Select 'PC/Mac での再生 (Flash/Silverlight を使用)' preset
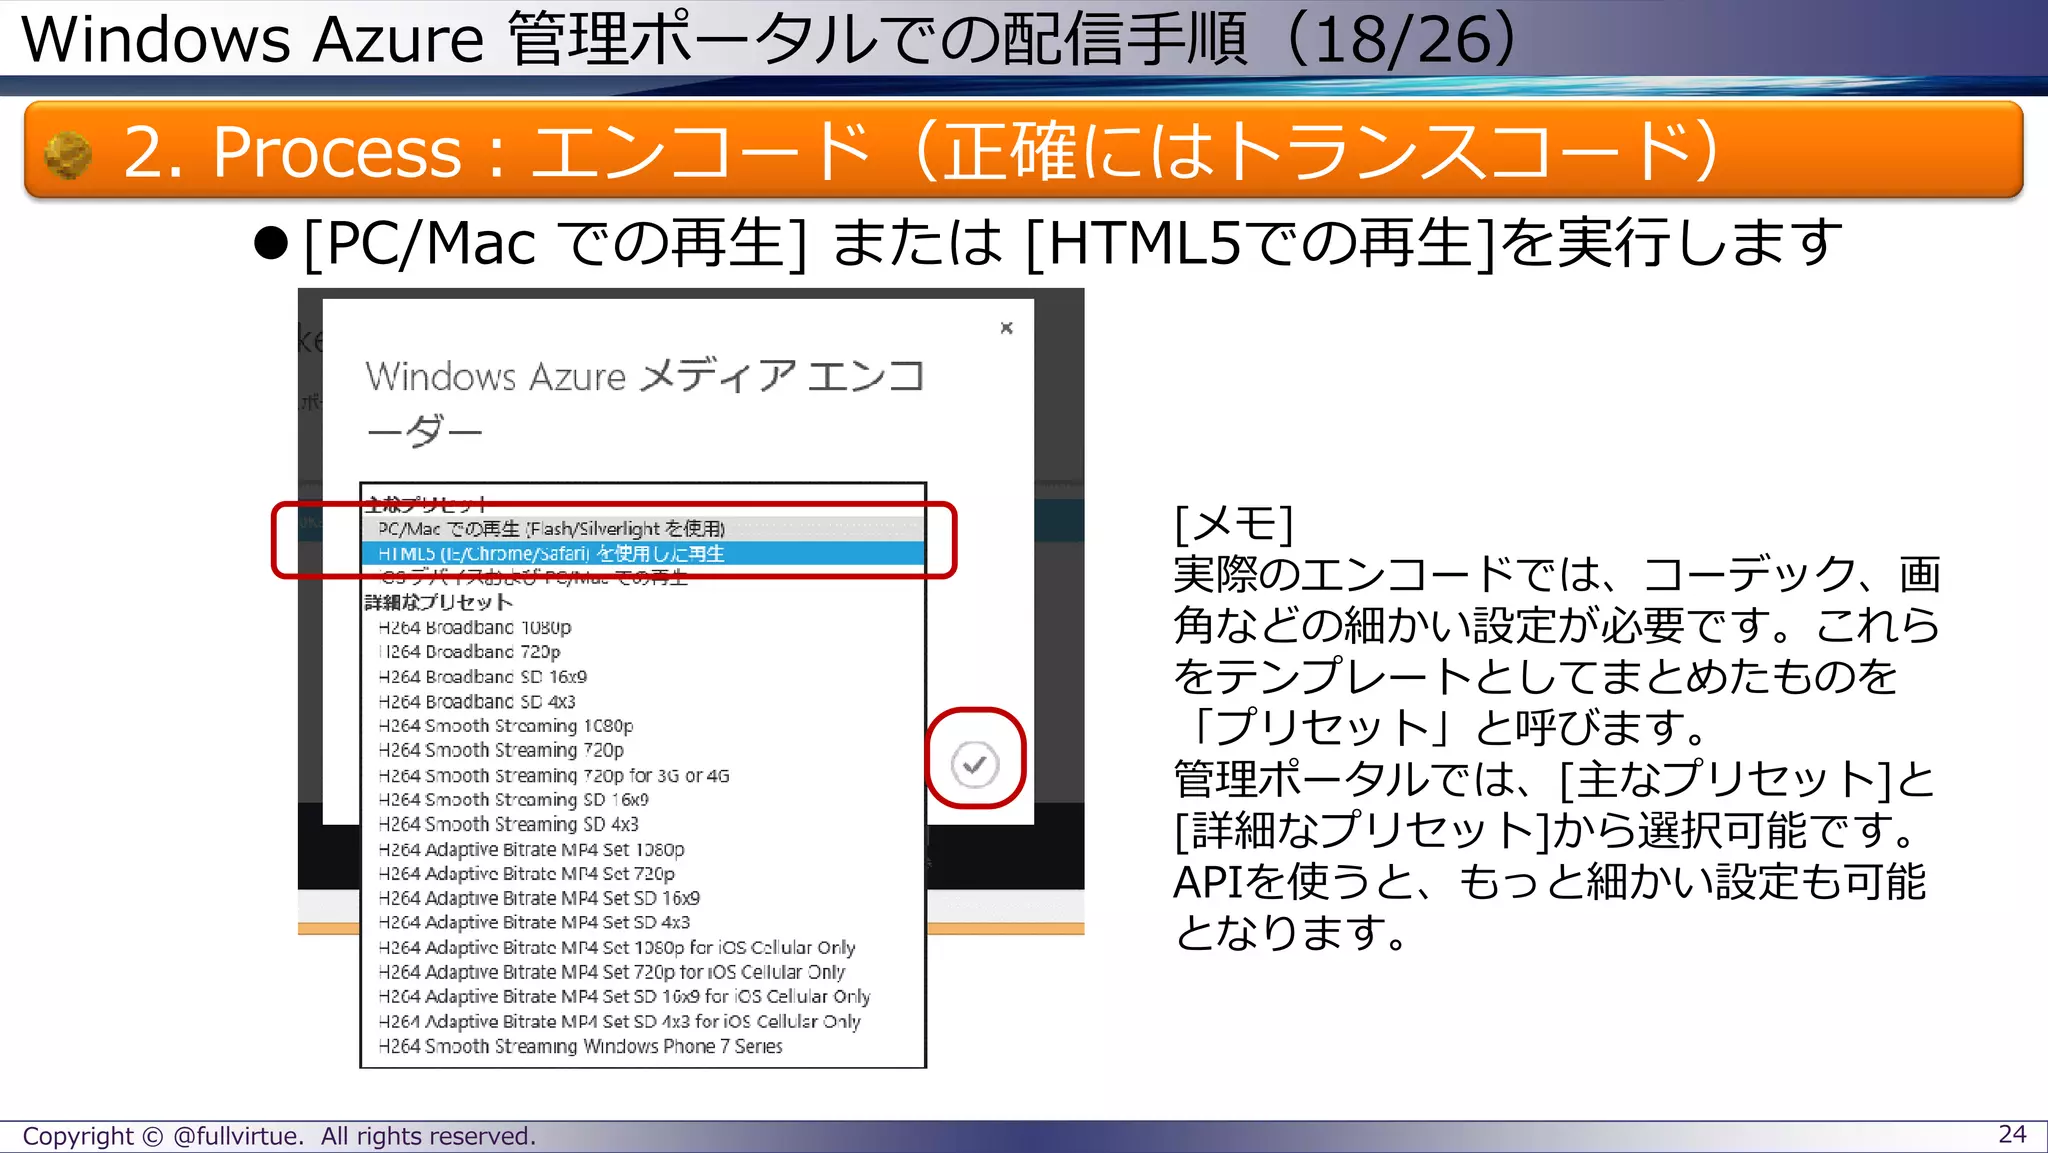 (x=643, y=529)
